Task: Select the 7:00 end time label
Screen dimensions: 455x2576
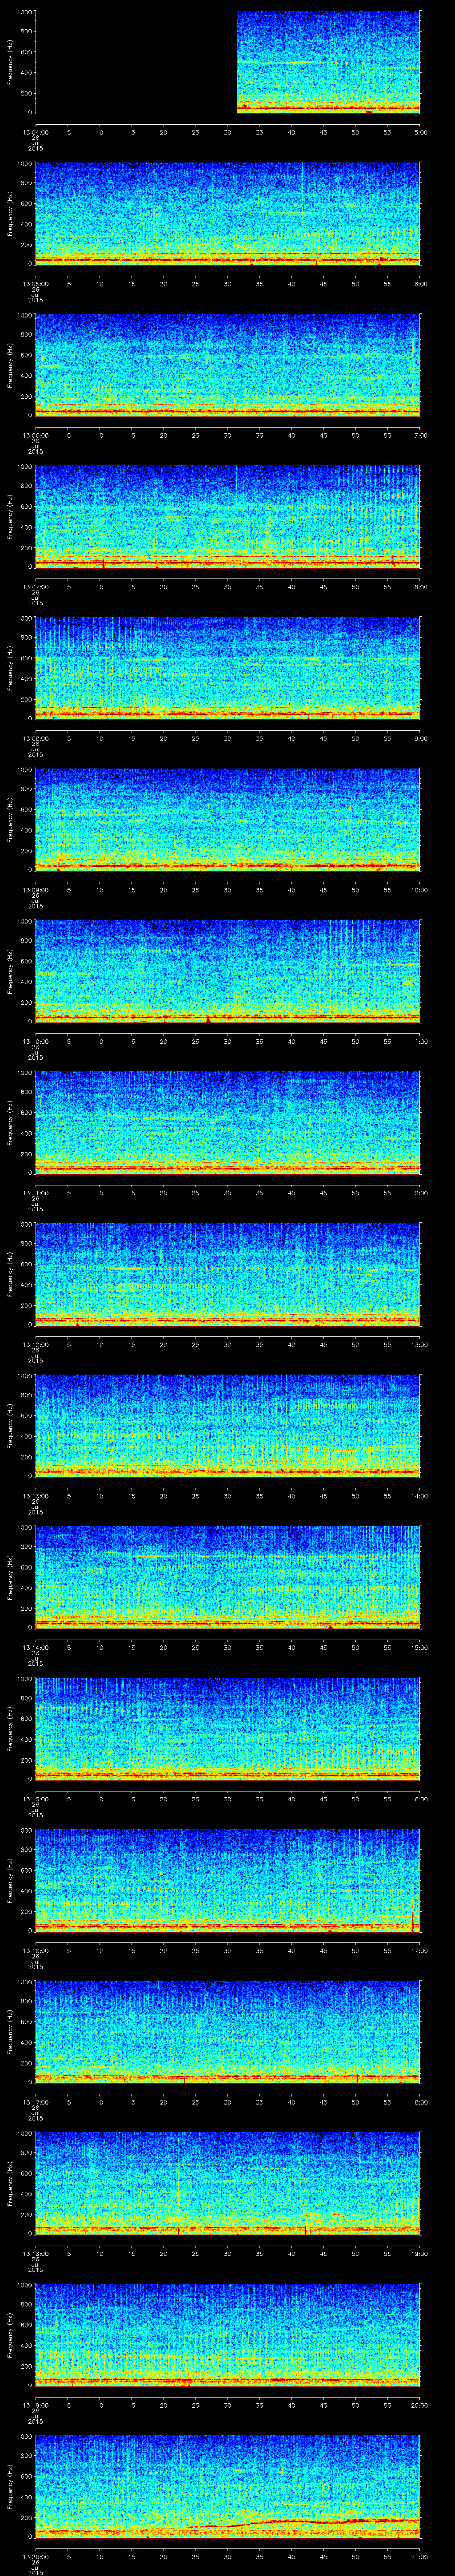Action: (420, 435)
